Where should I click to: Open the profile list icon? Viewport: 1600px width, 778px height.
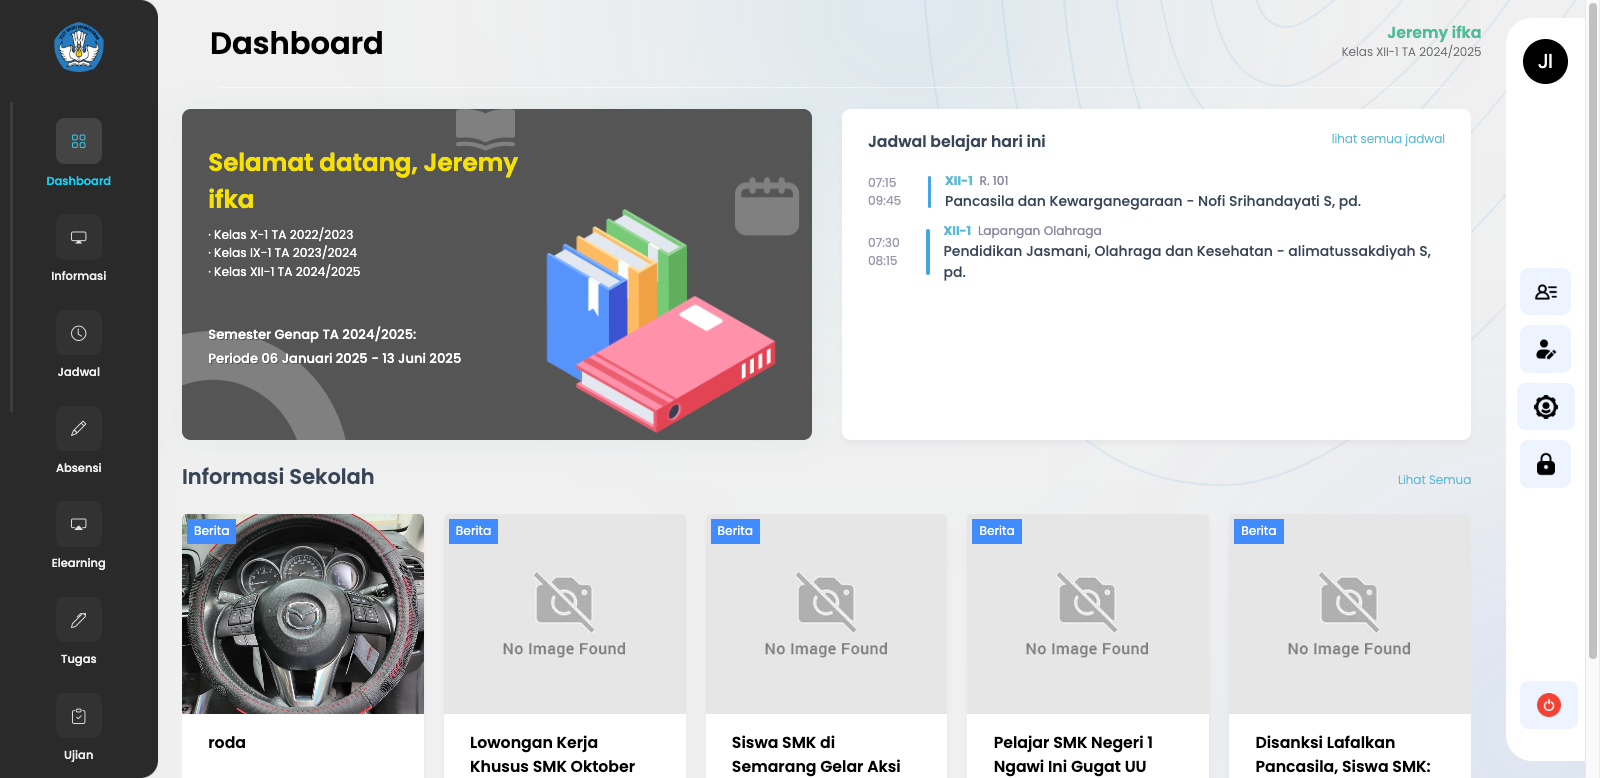coord(1545,292)
